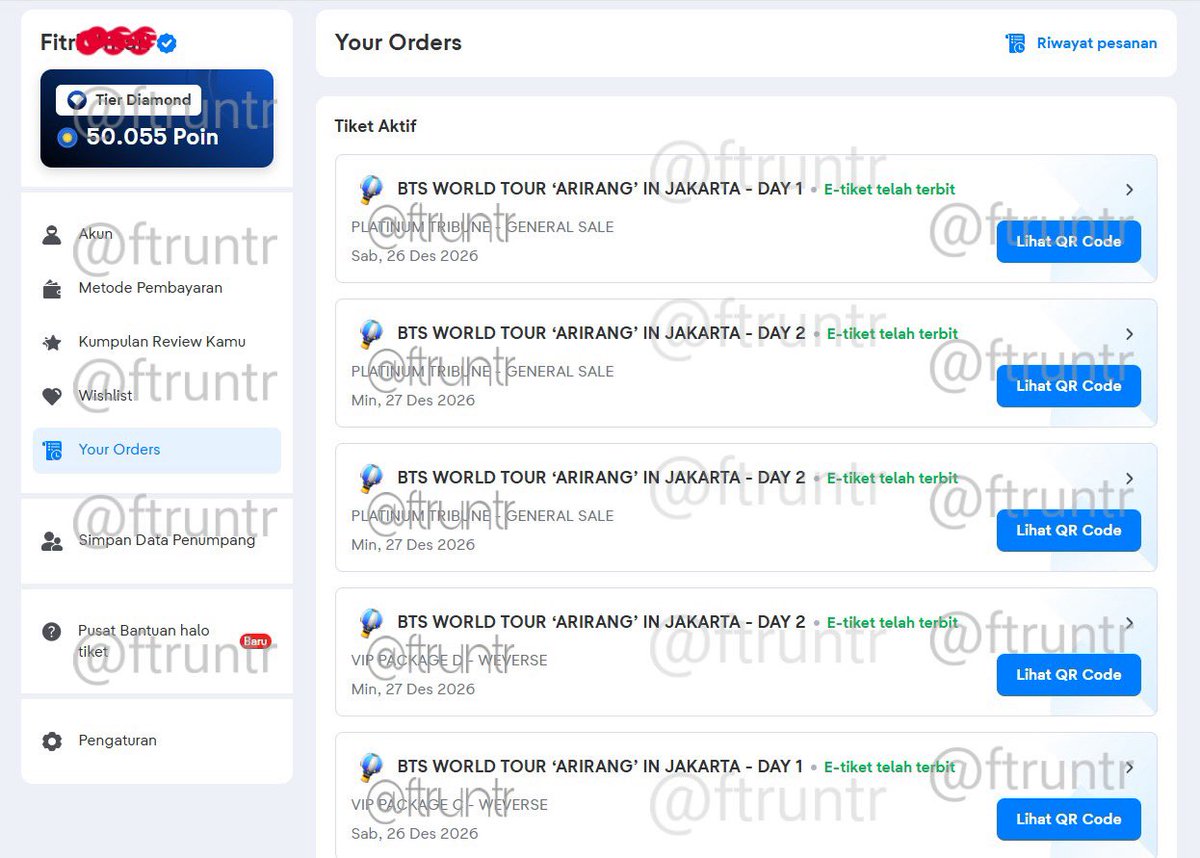The width and height of the screenshot is (1200, 858).
Task: Click the balloon icon on VIP Package C ticket
Action: pos(371,767)
